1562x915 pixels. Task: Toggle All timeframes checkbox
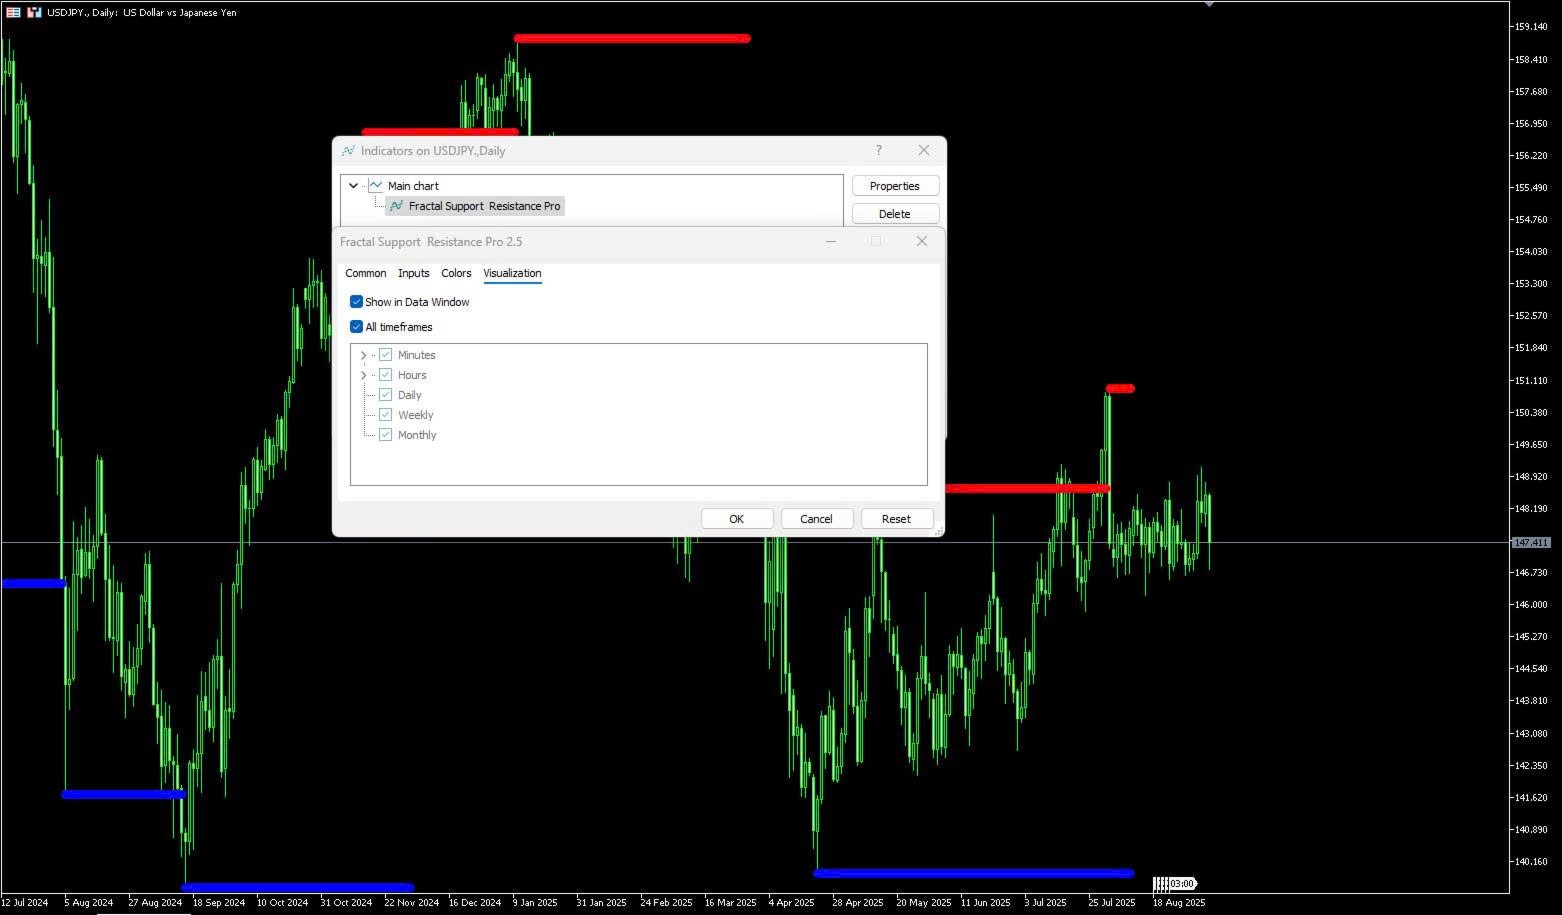pos(356,326)
